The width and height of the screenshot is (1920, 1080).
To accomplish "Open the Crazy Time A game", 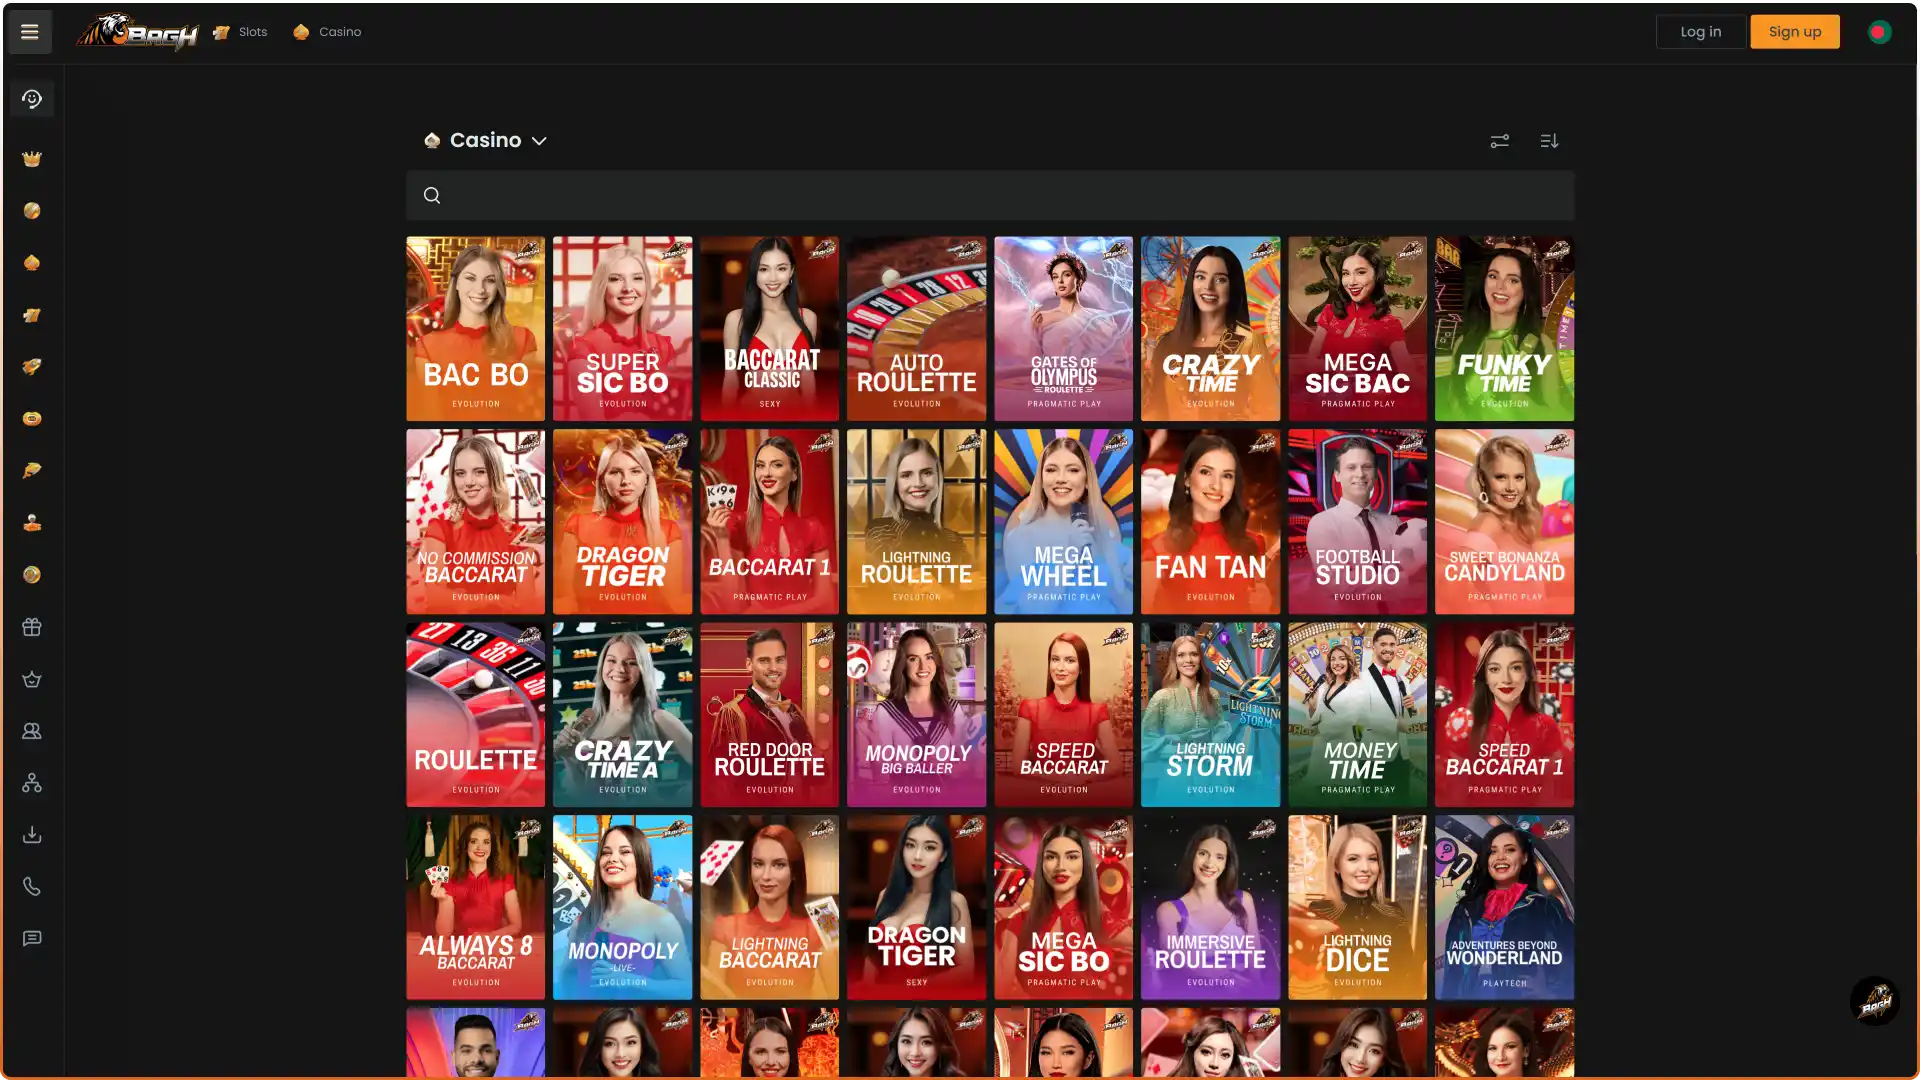I will pos(623,715).
